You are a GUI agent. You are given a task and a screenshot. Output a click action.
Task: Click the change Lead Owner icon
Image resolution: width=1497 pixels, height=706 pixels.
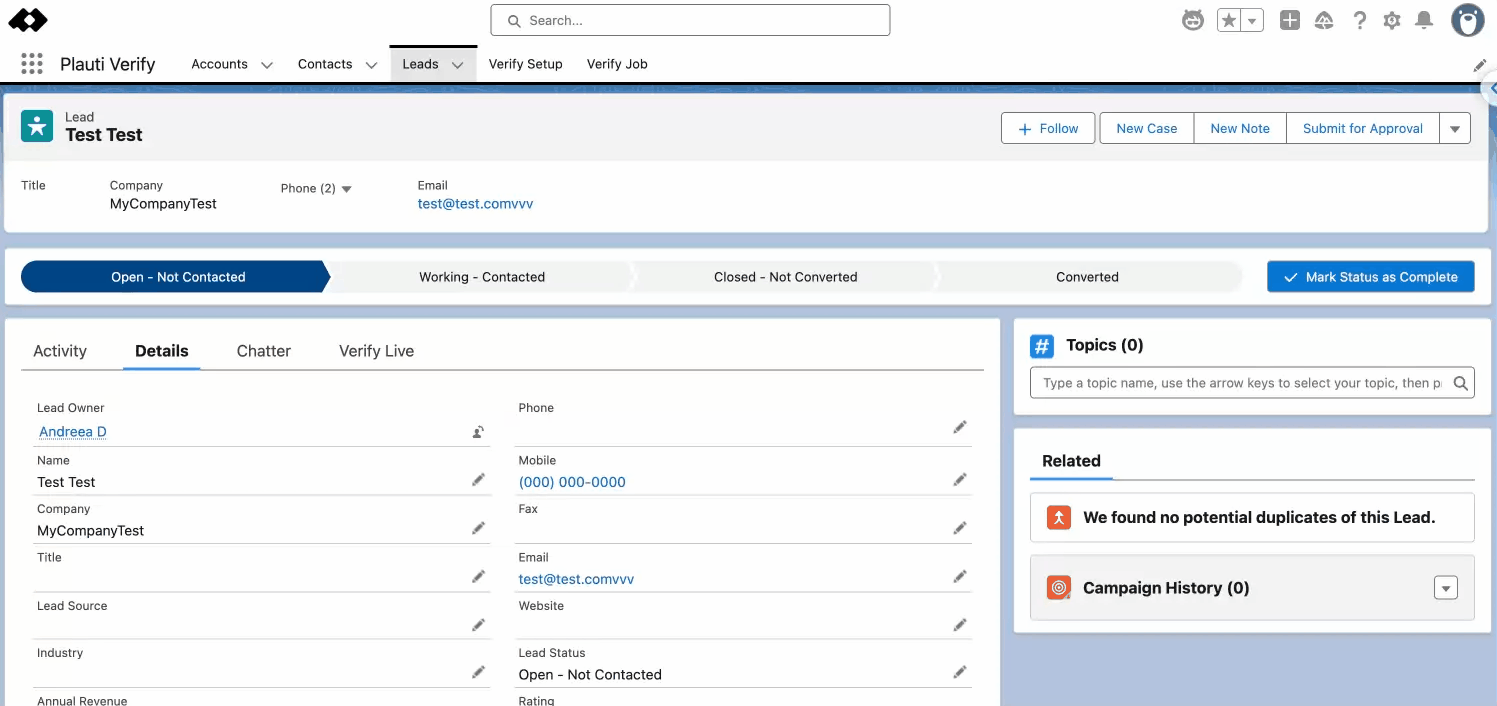coord(478,432)
